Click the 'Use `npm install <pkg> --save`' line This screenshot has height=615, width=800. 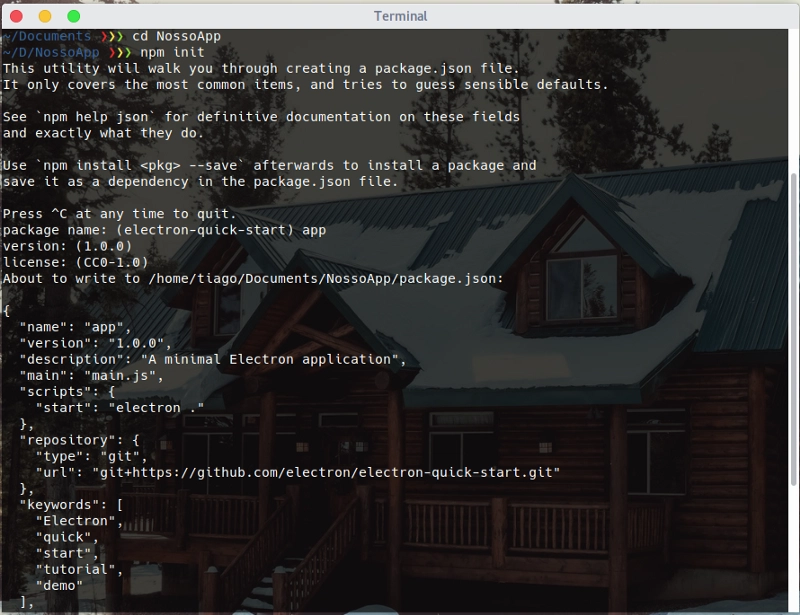269,165
